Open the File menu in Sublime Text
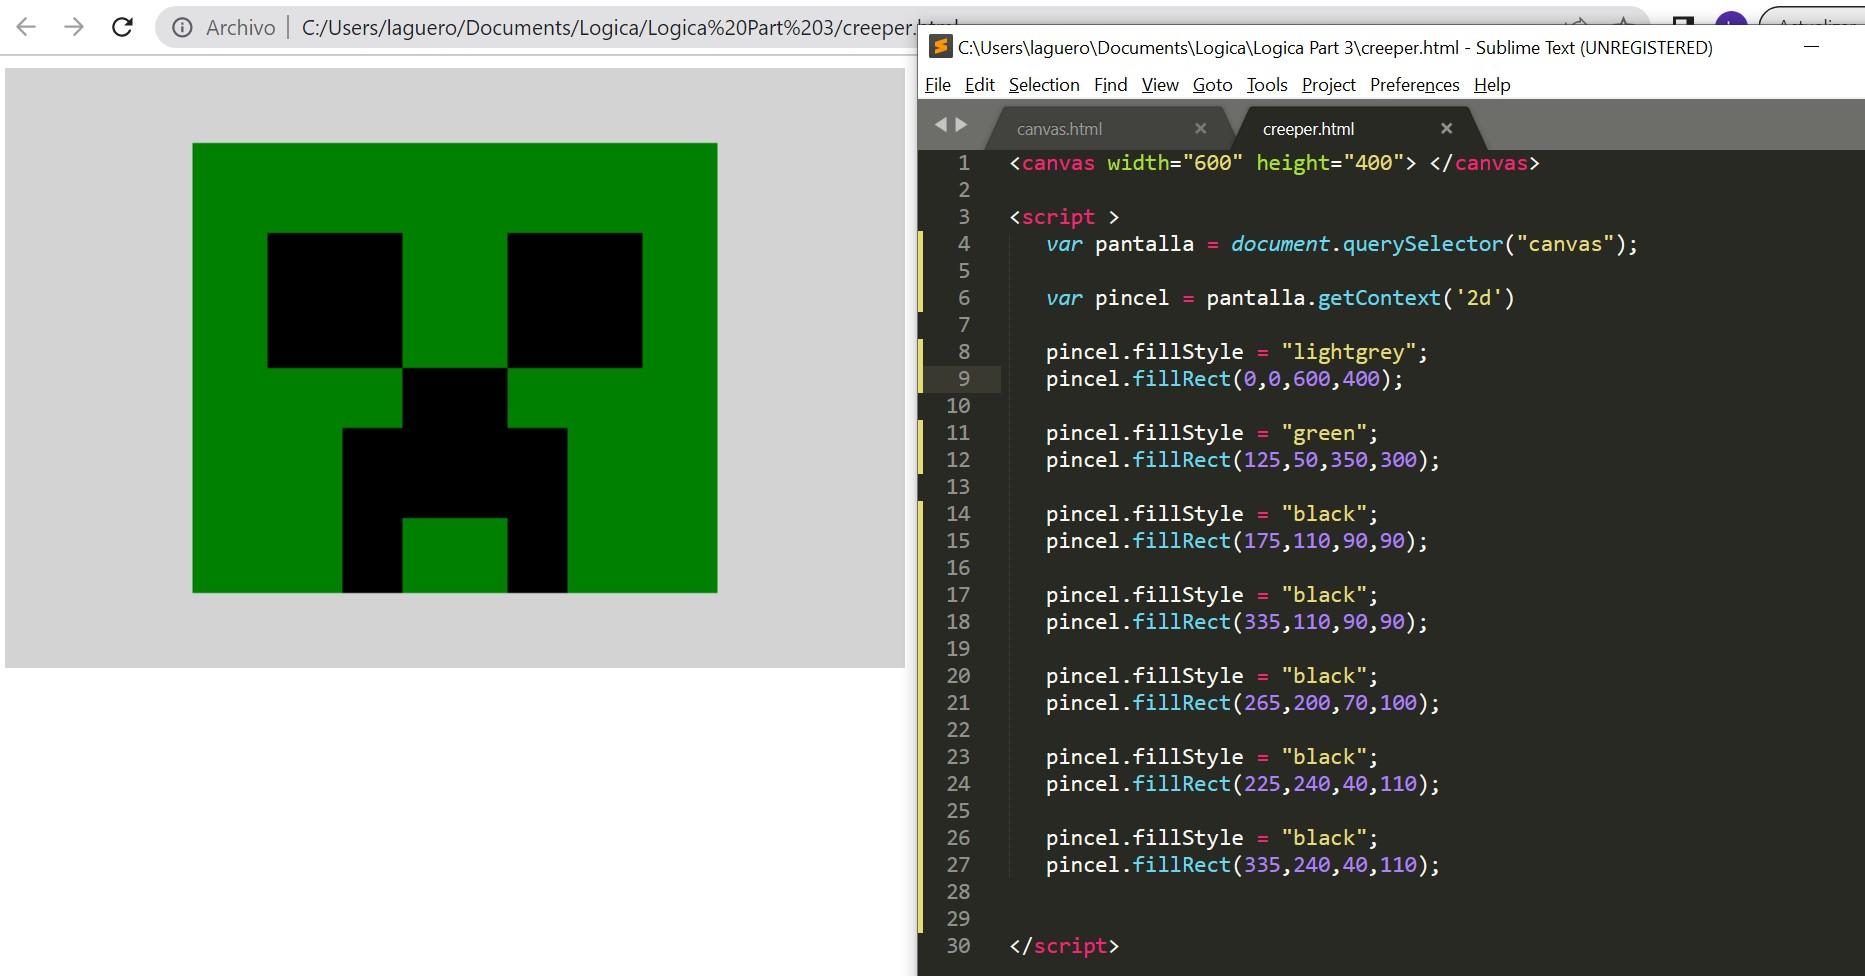The width and height of the screenshot is (1865, 976). 938,85
